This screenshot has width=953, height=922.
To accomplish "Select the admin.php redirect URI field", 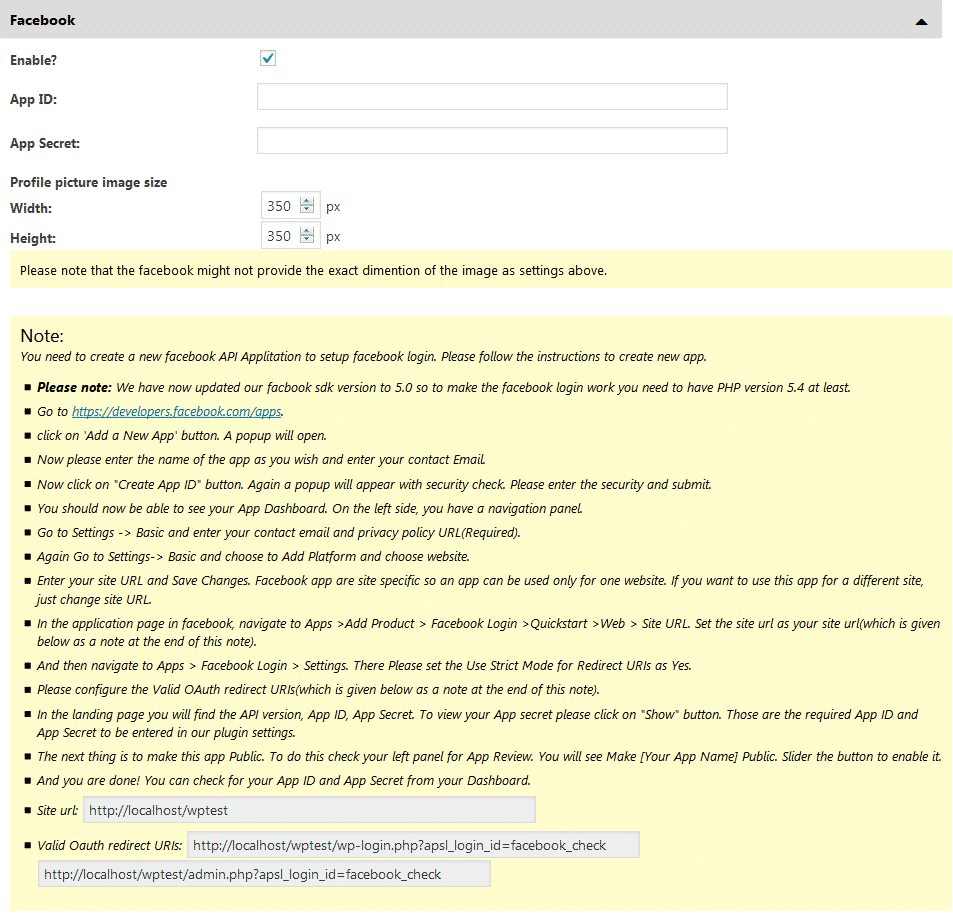I will [264, 875].
